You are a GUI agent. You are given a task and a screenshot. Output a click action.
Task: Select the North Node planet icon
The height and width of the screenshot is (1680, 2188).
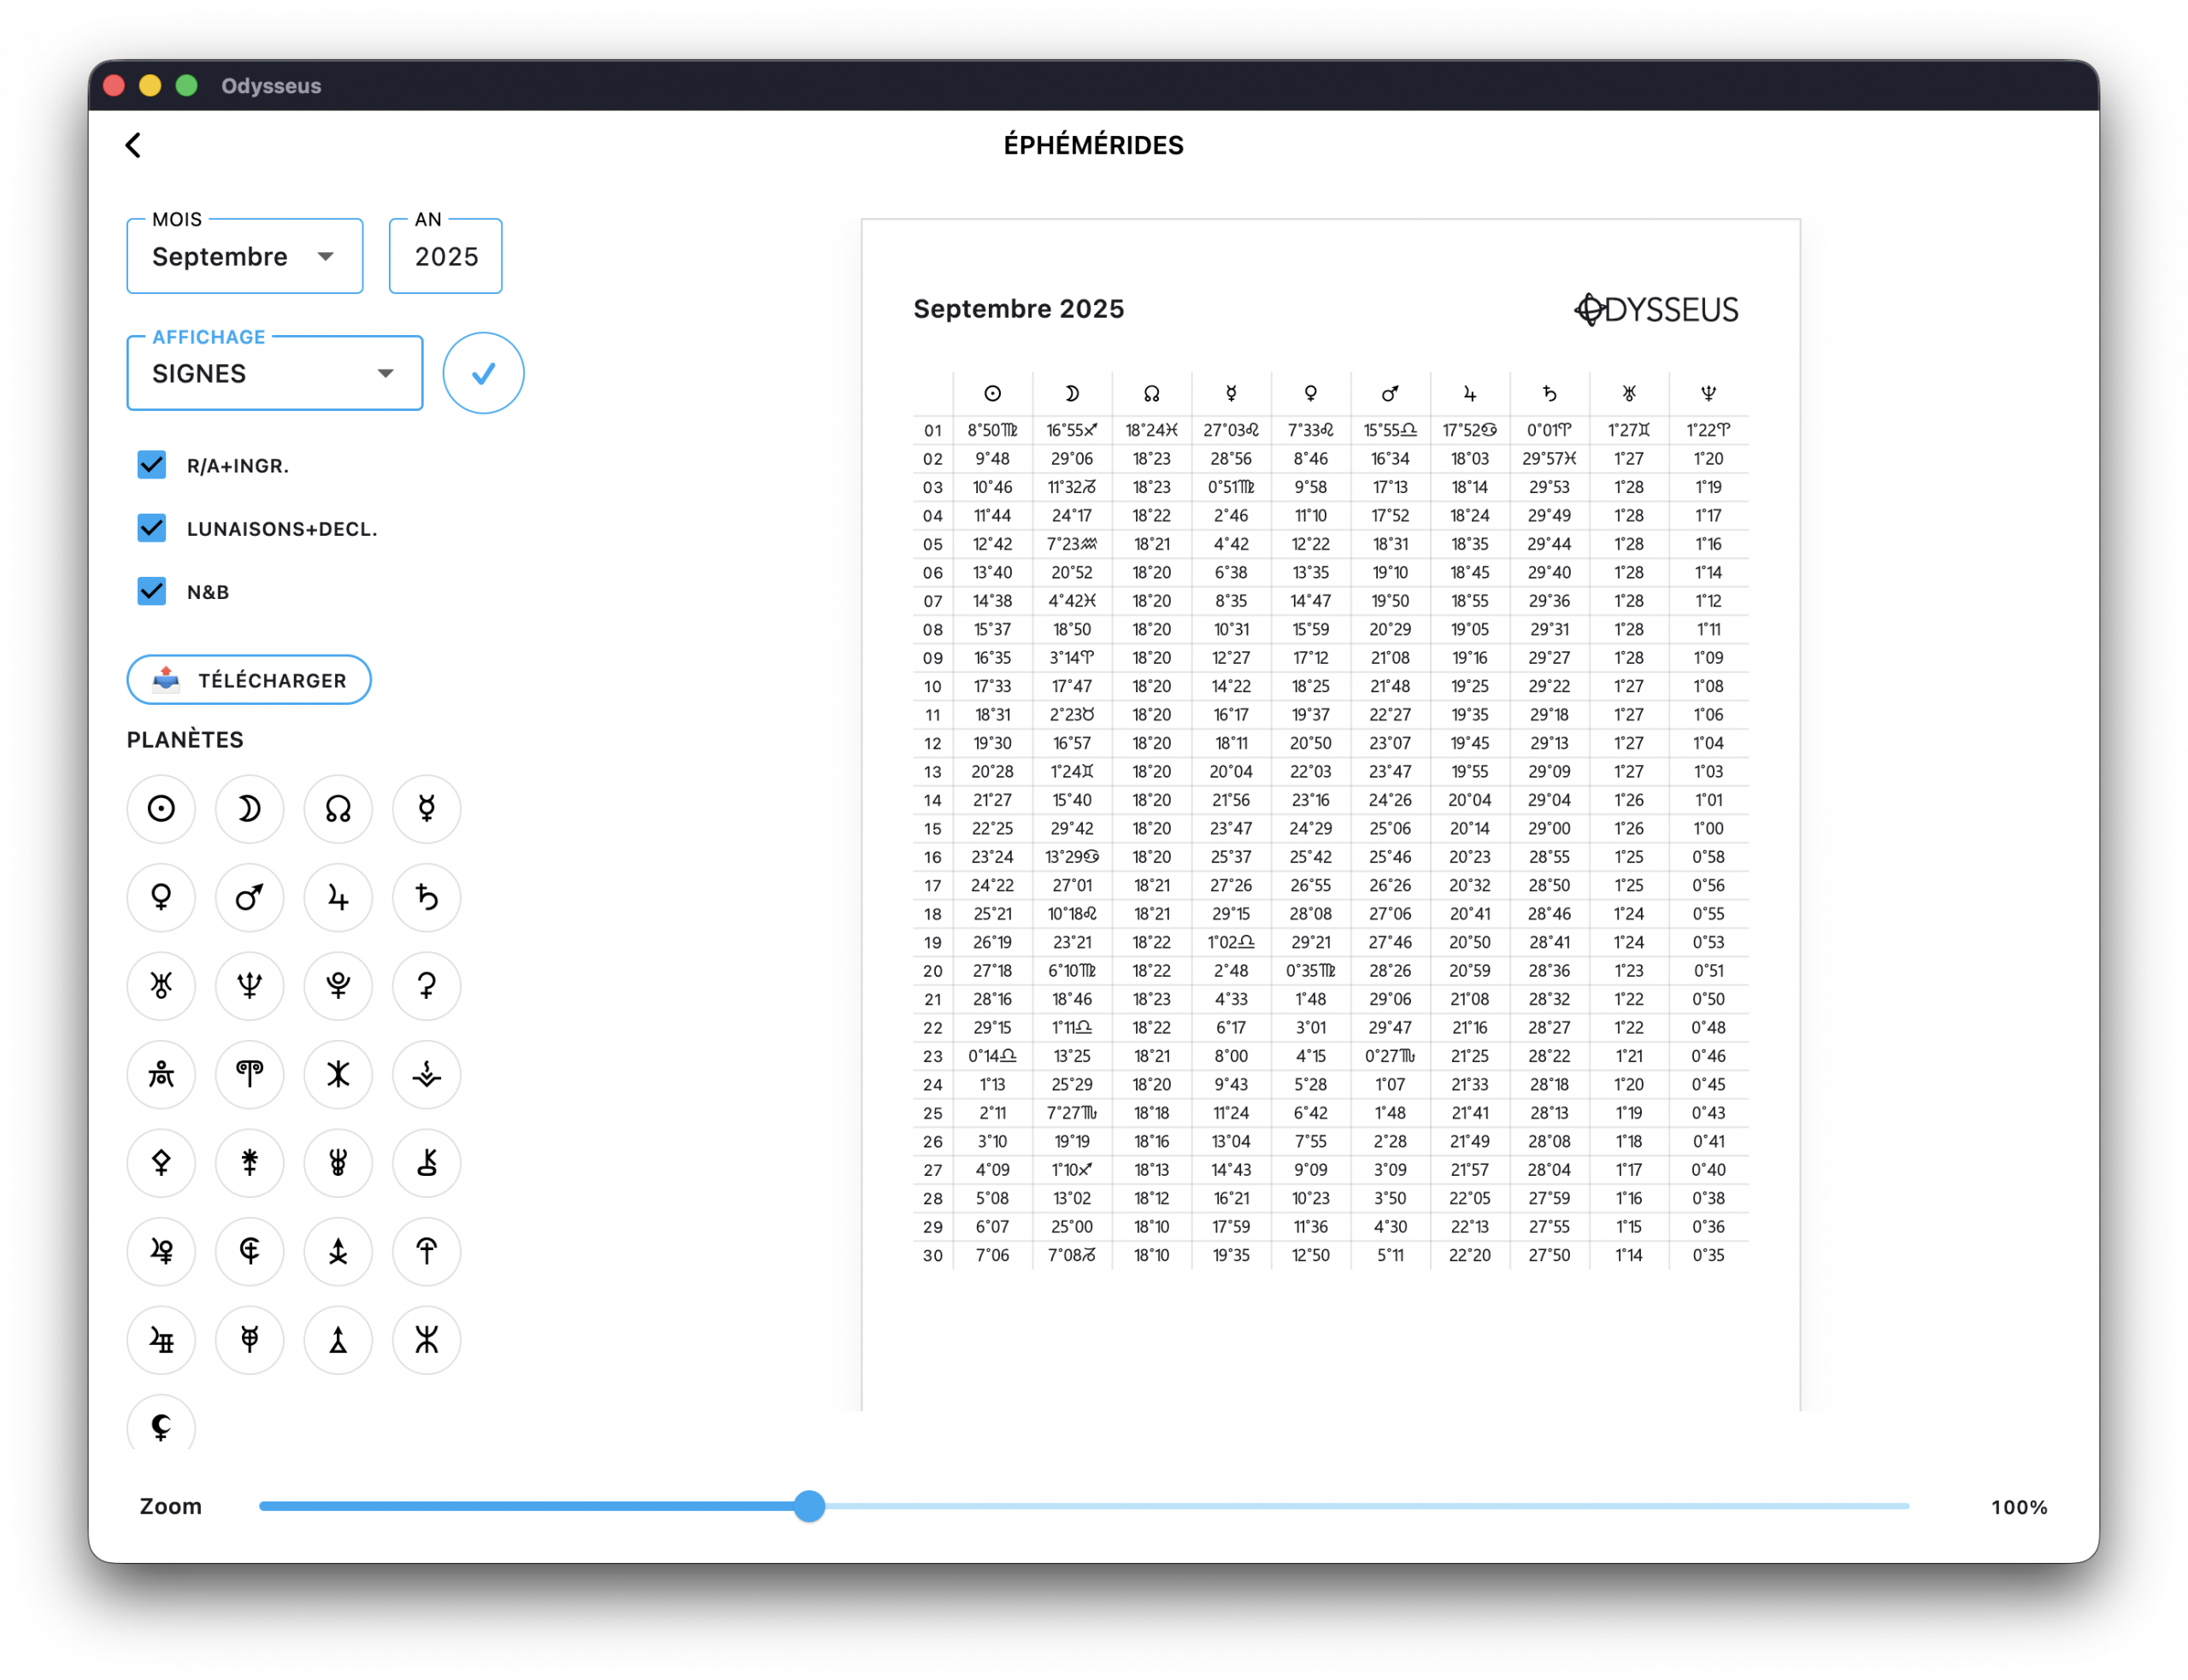[x=338, y=809]
